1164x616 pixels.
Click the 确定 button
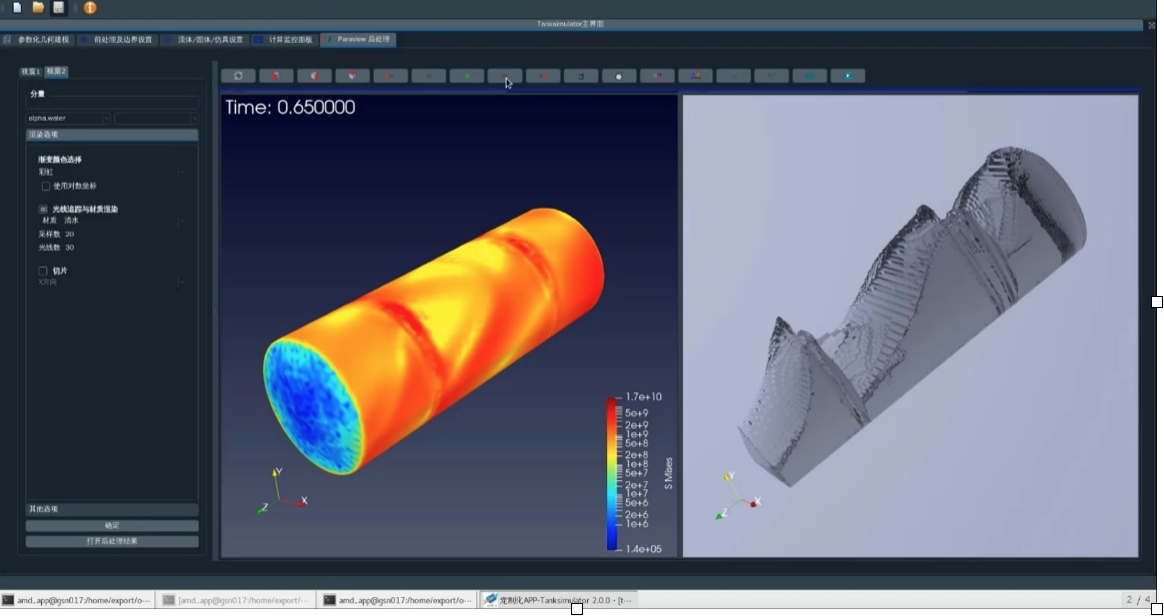coord(112,526)
